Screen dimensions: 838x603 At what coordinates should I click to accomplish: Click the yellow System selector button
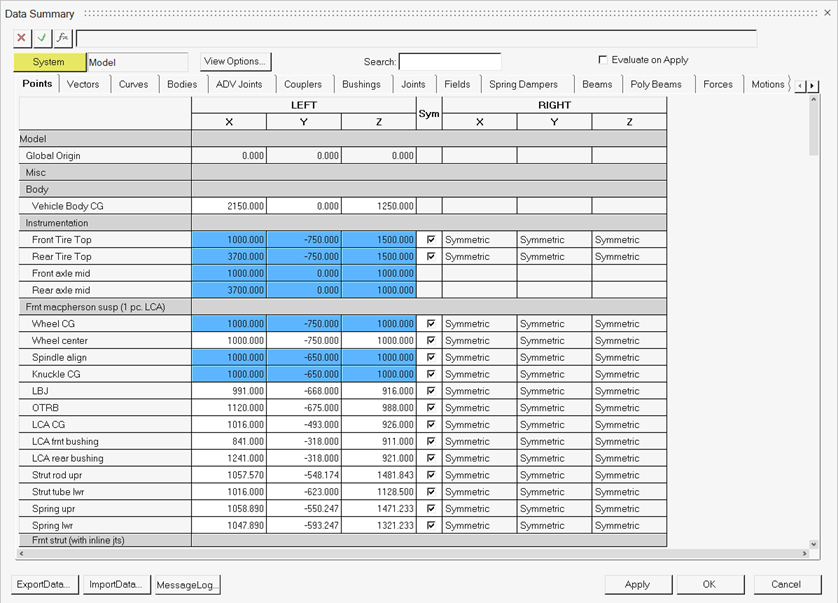pos(49,62)
